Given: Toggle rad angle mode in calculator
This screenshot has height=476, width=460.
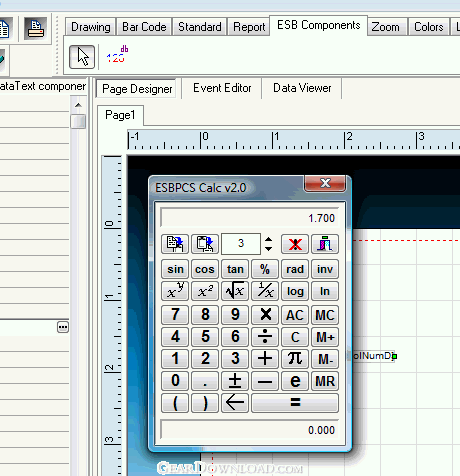Looking at the screenshot, I should coord(295,269).
